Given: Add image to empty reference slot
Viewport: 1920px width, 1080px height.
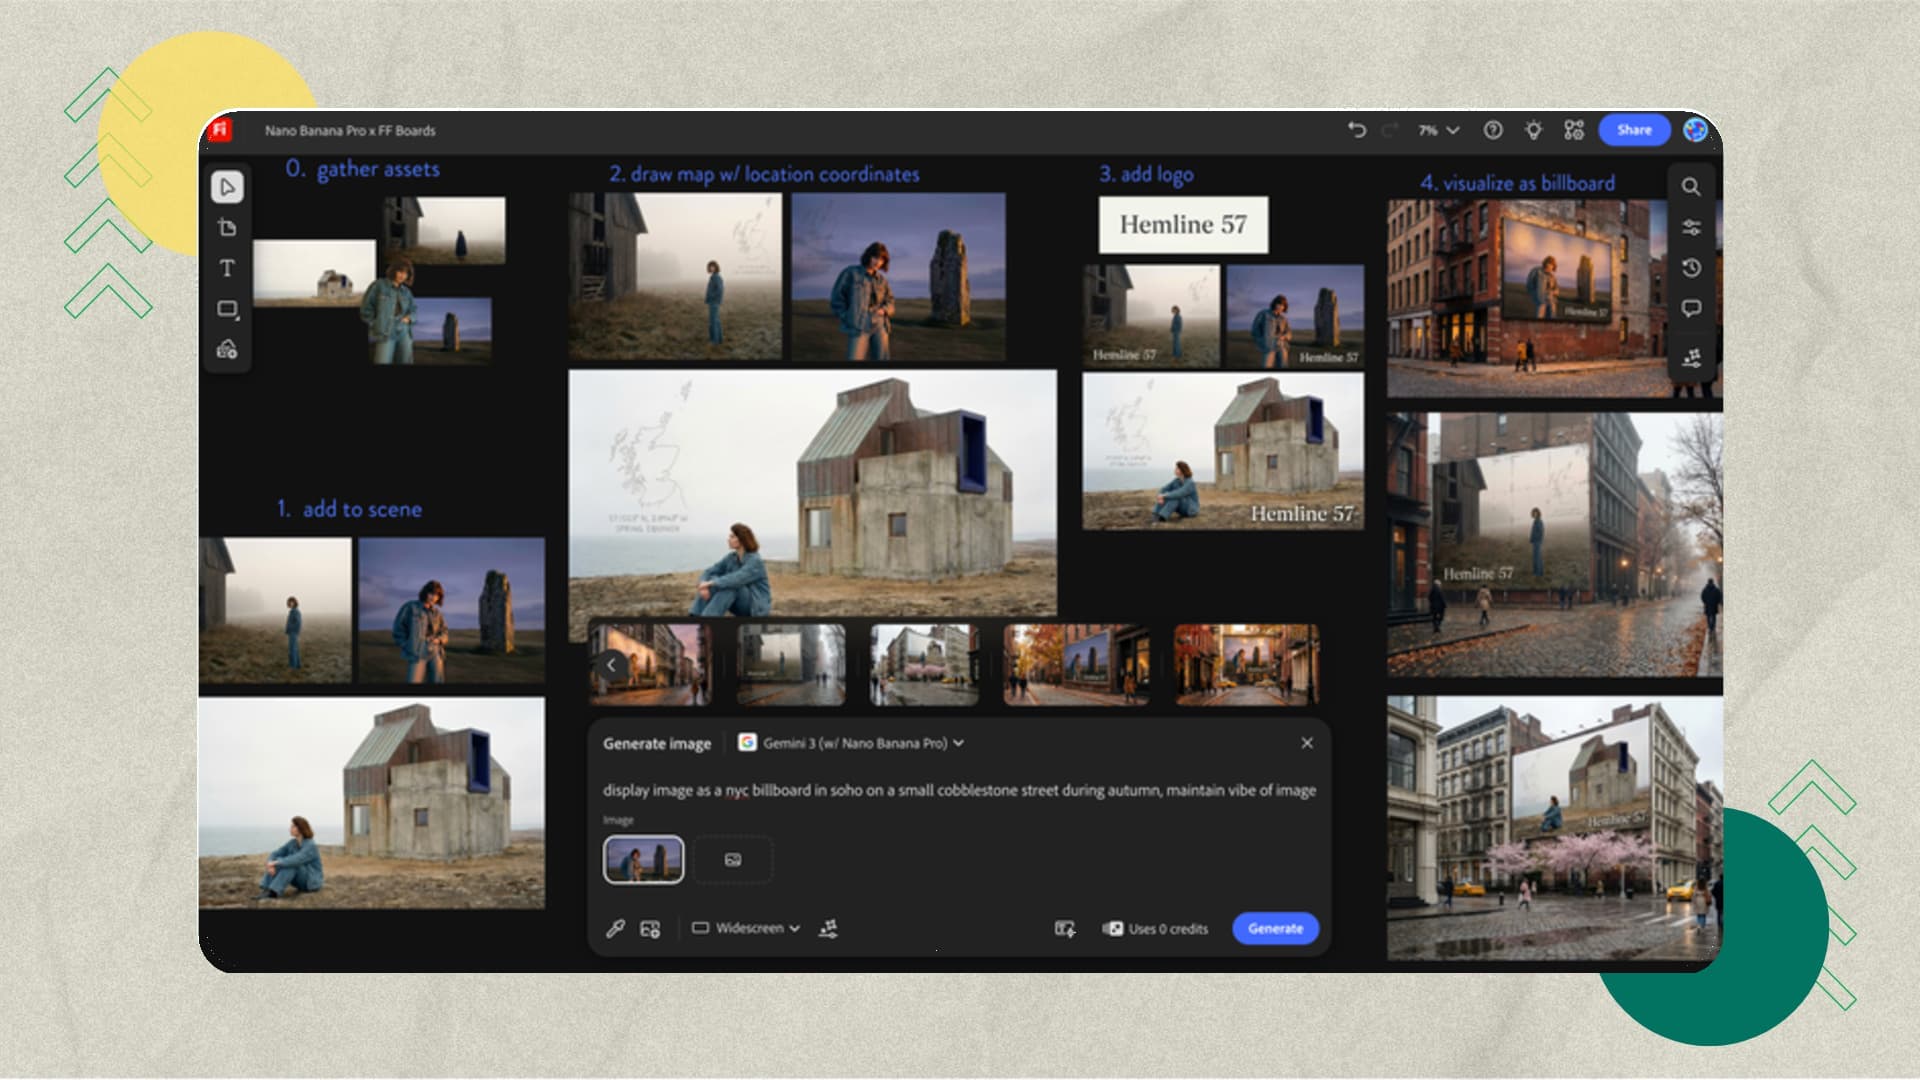Looking at the screenshot, I should (x=733, y=860).
